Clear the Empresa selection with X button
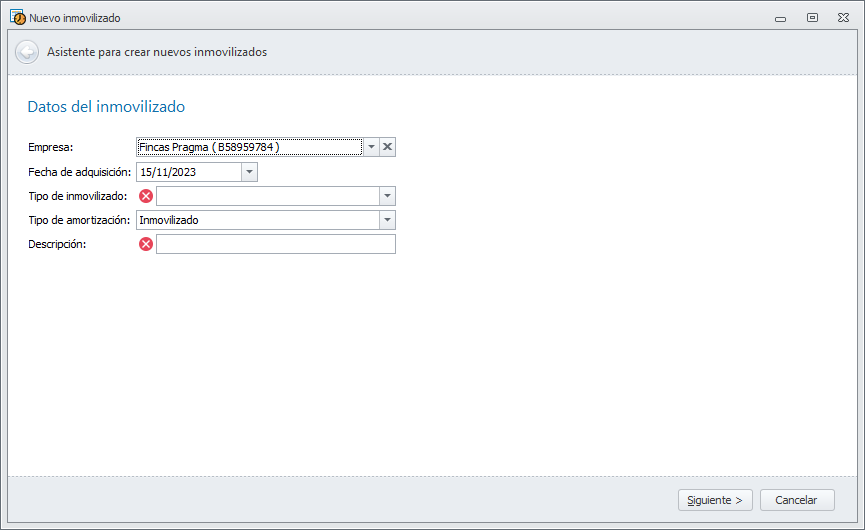Viewport: 865px width, 530px height. (388, 147)
